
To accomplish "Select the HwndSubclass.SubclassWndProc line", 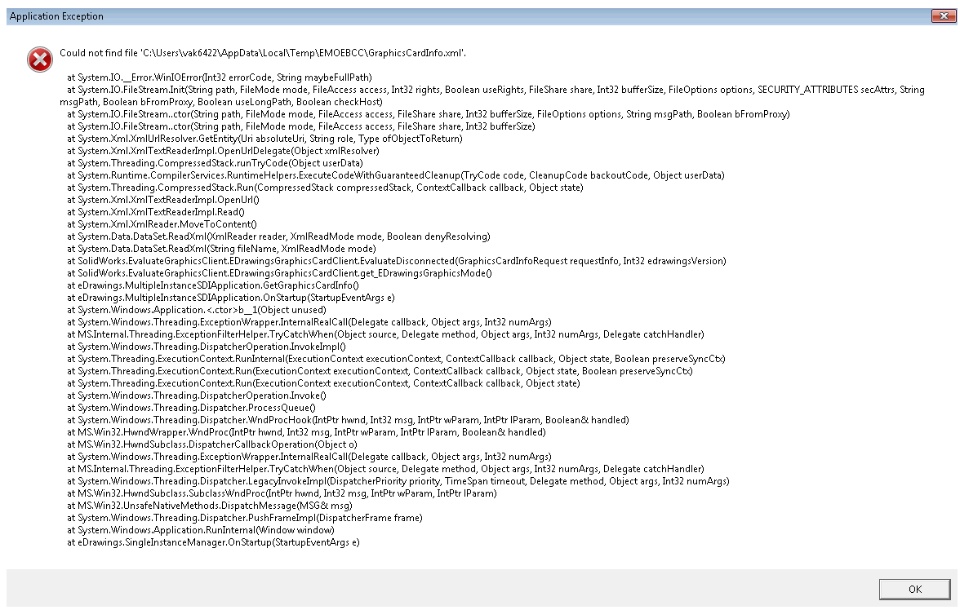I will (282, 494).
